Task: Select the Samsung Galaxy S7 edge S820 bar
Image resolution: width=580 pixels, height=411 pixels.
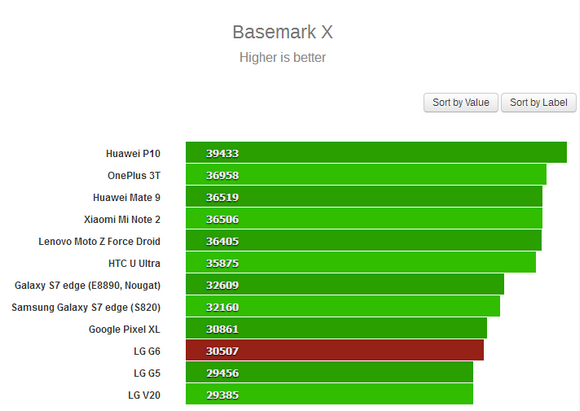Action: 343,306
